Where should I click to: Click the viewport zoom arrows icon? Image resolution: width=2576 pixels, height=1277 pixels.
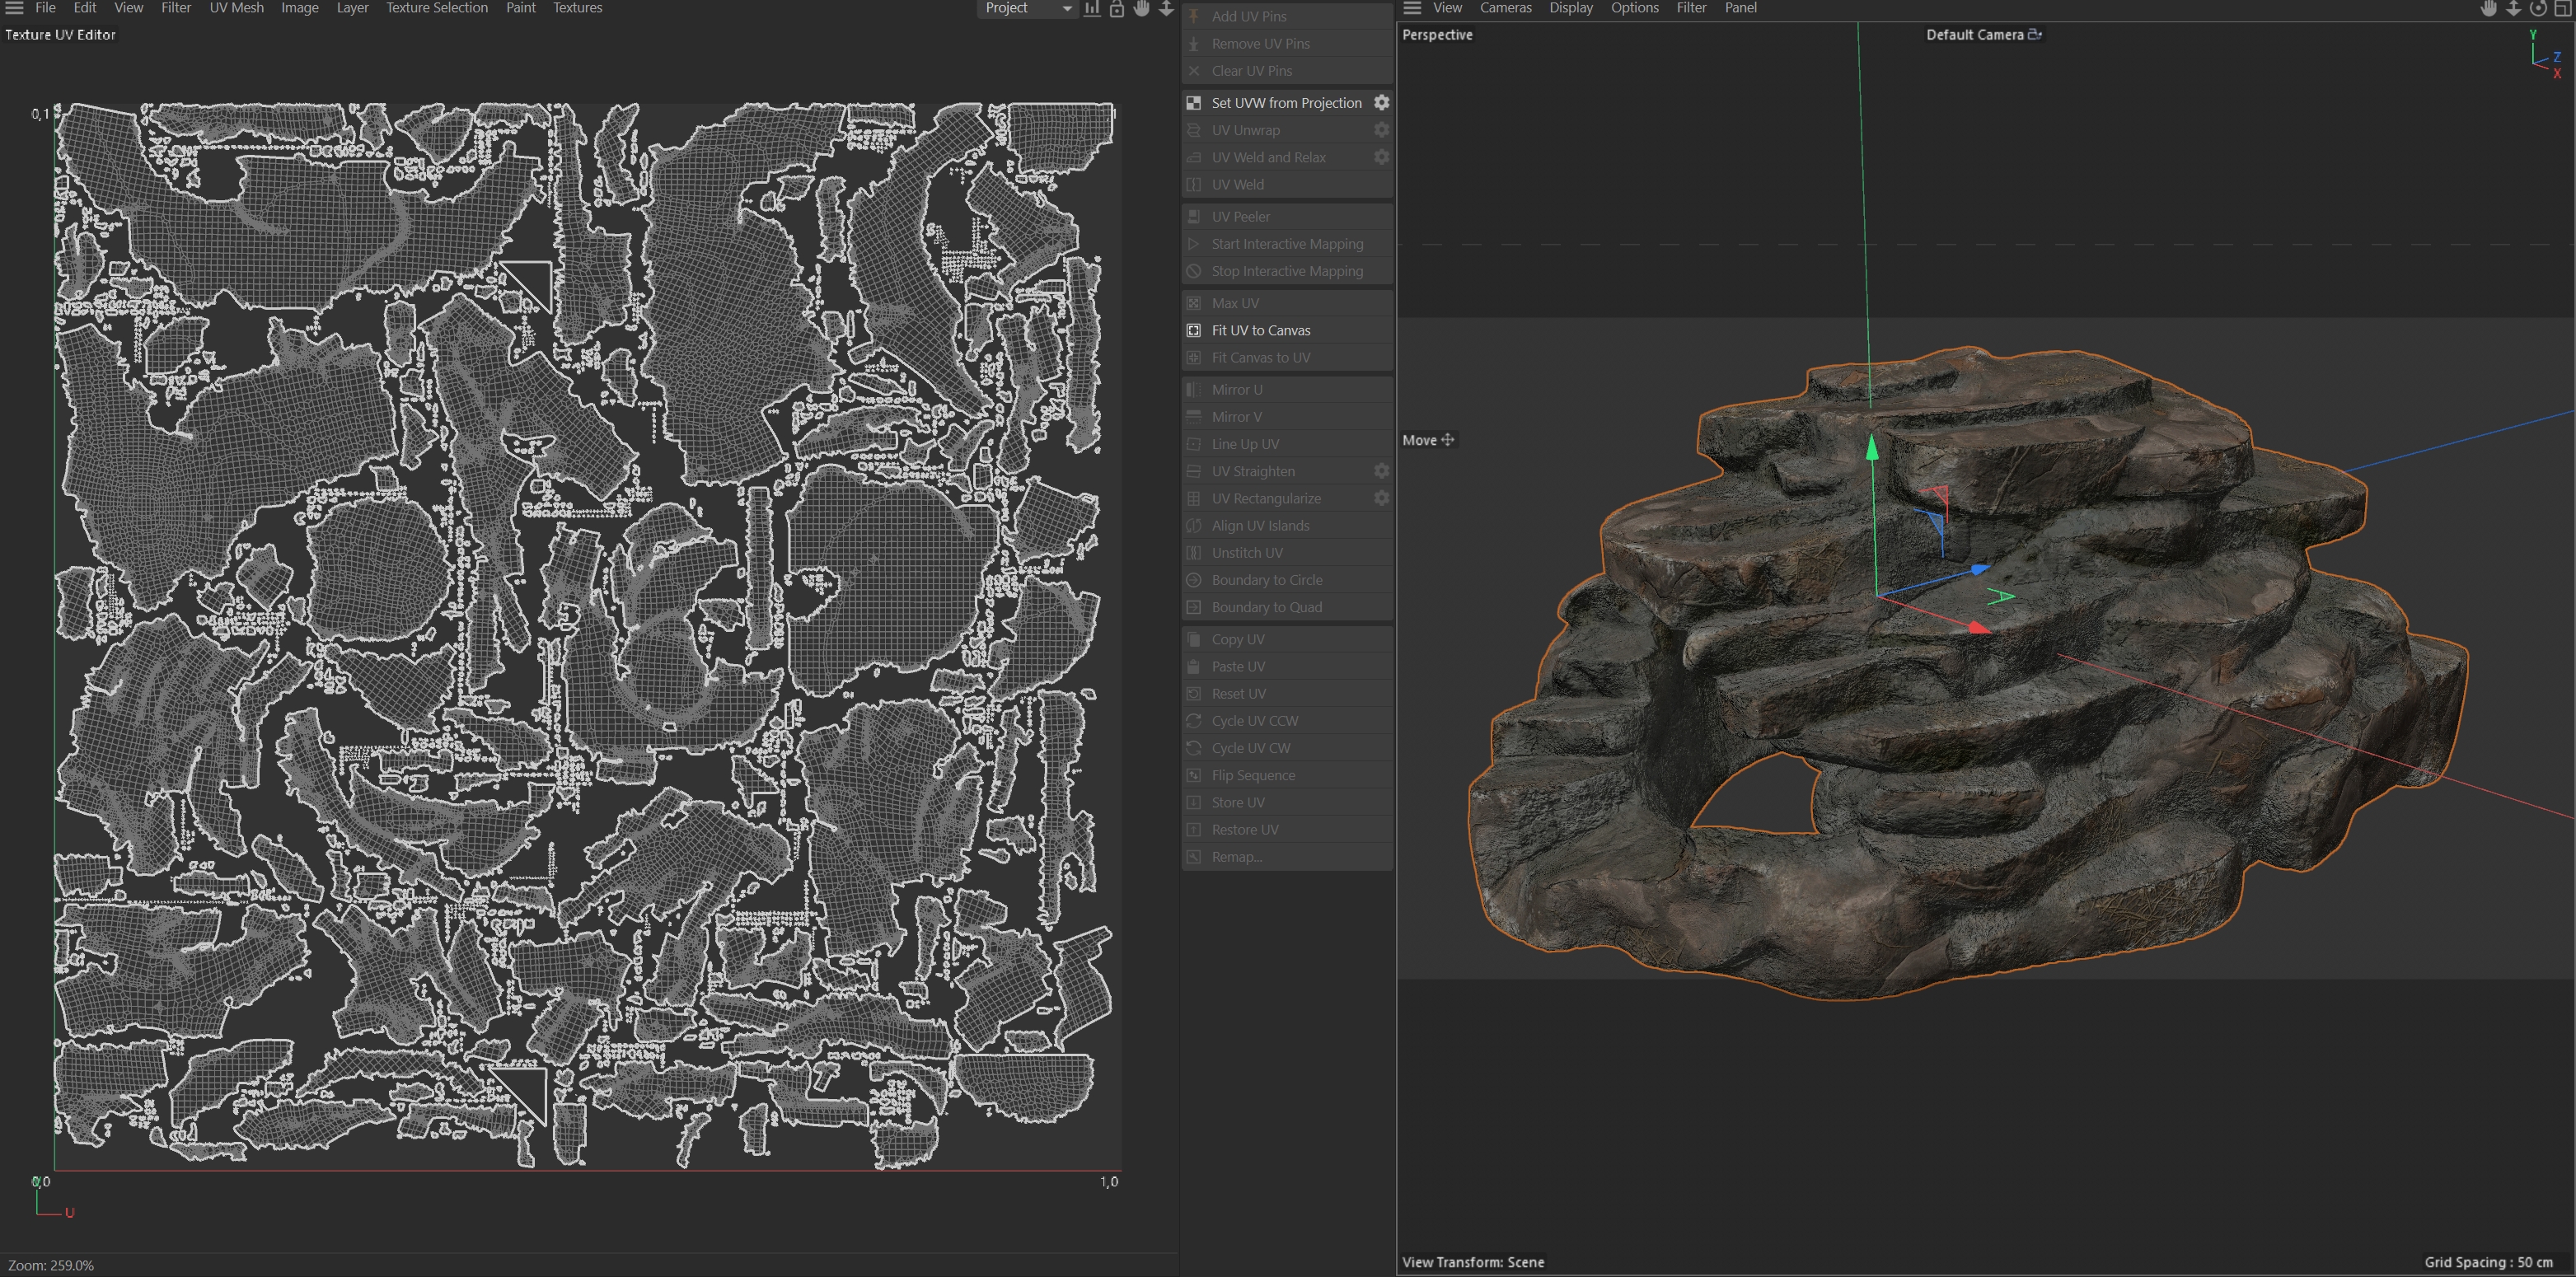[2513, 8]
